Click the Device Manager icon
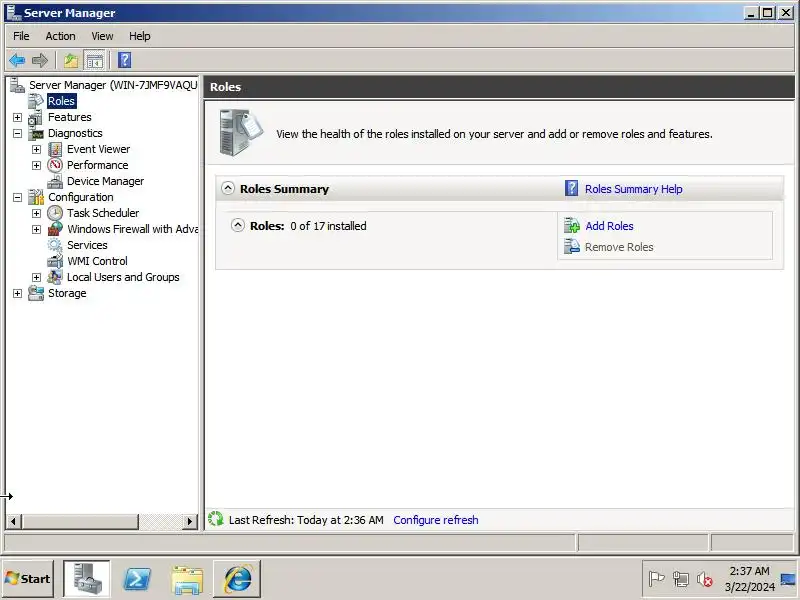 pos(55,181)
